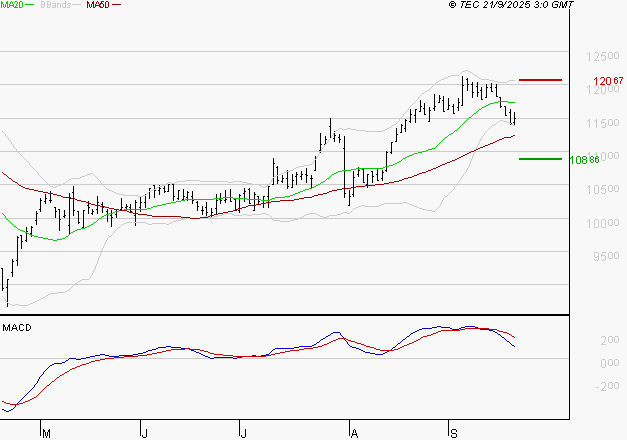Click the S month label on time axis
The width and height of the screenshot is (627, 440).
click(x=453, y=433)
